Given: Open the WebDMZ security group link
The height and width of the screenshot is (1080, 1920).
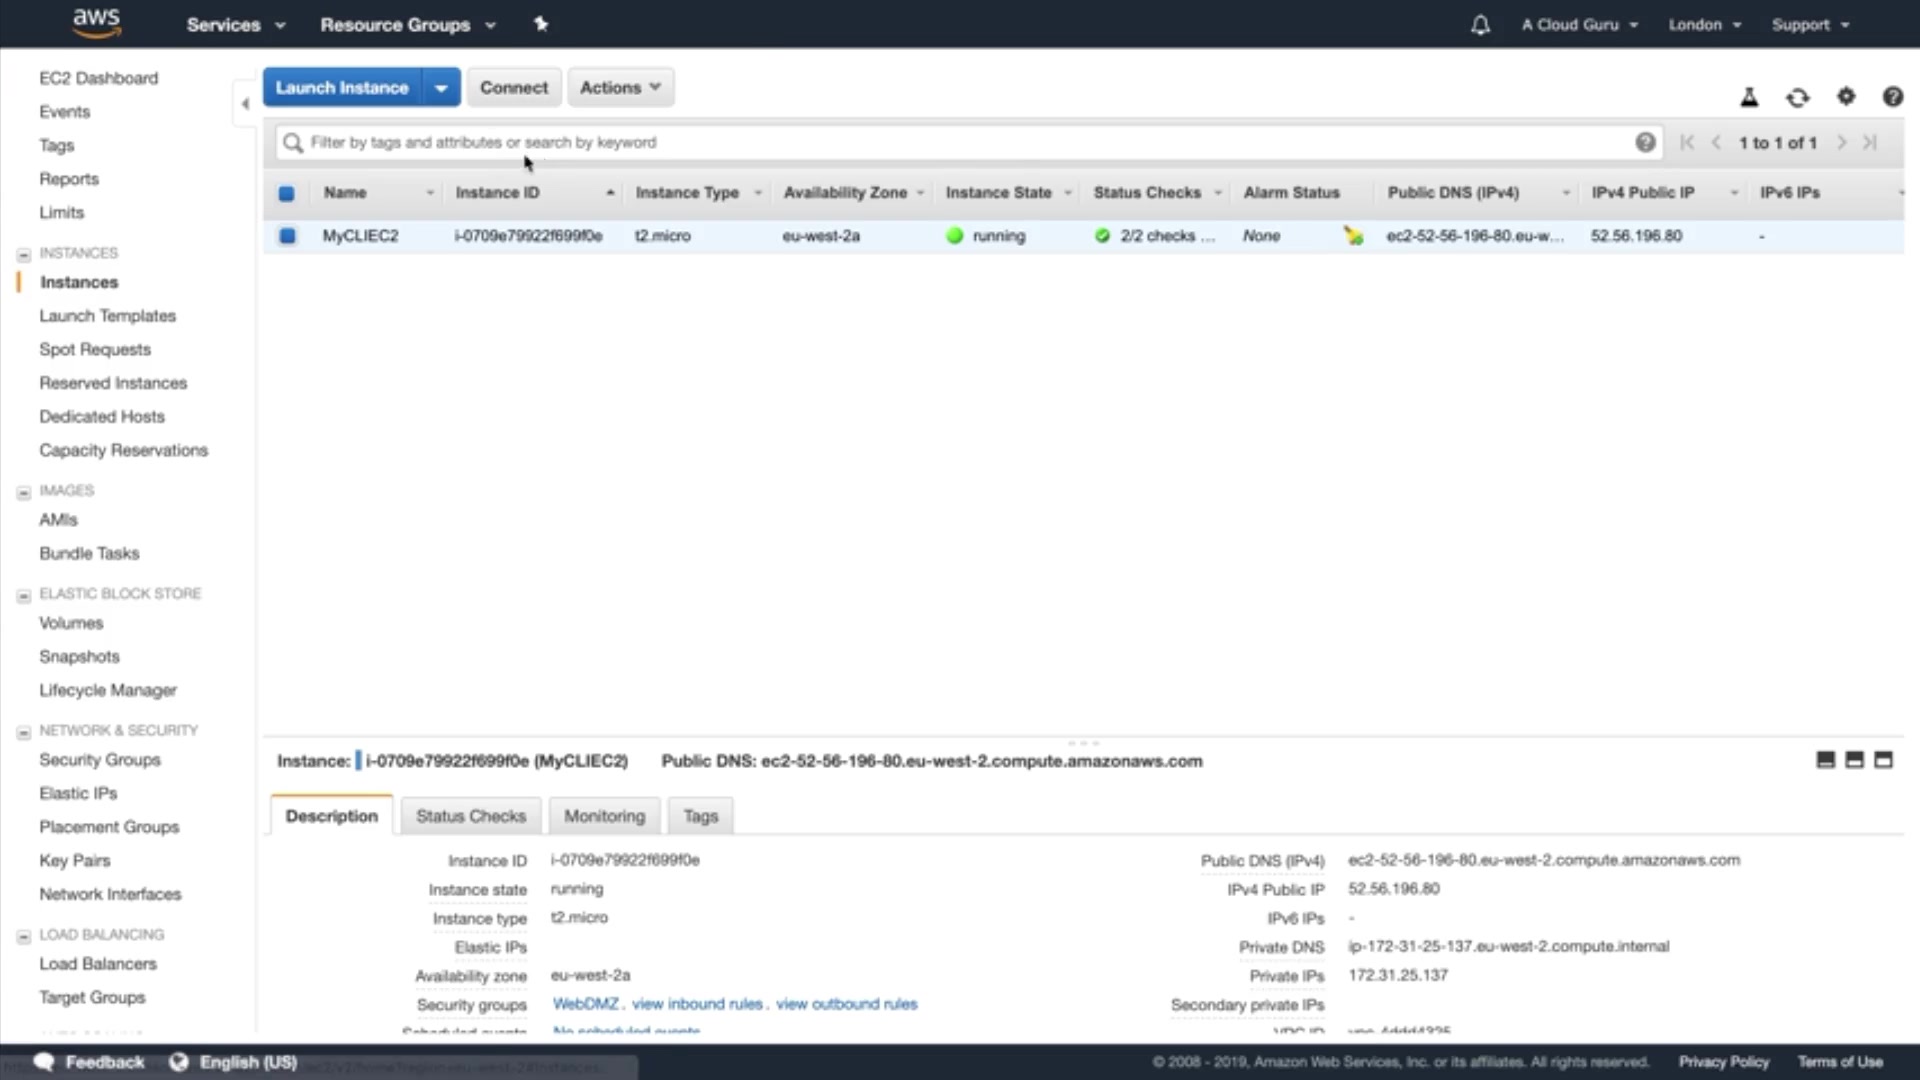Looking at the screenshot, I should [585, 1004].
